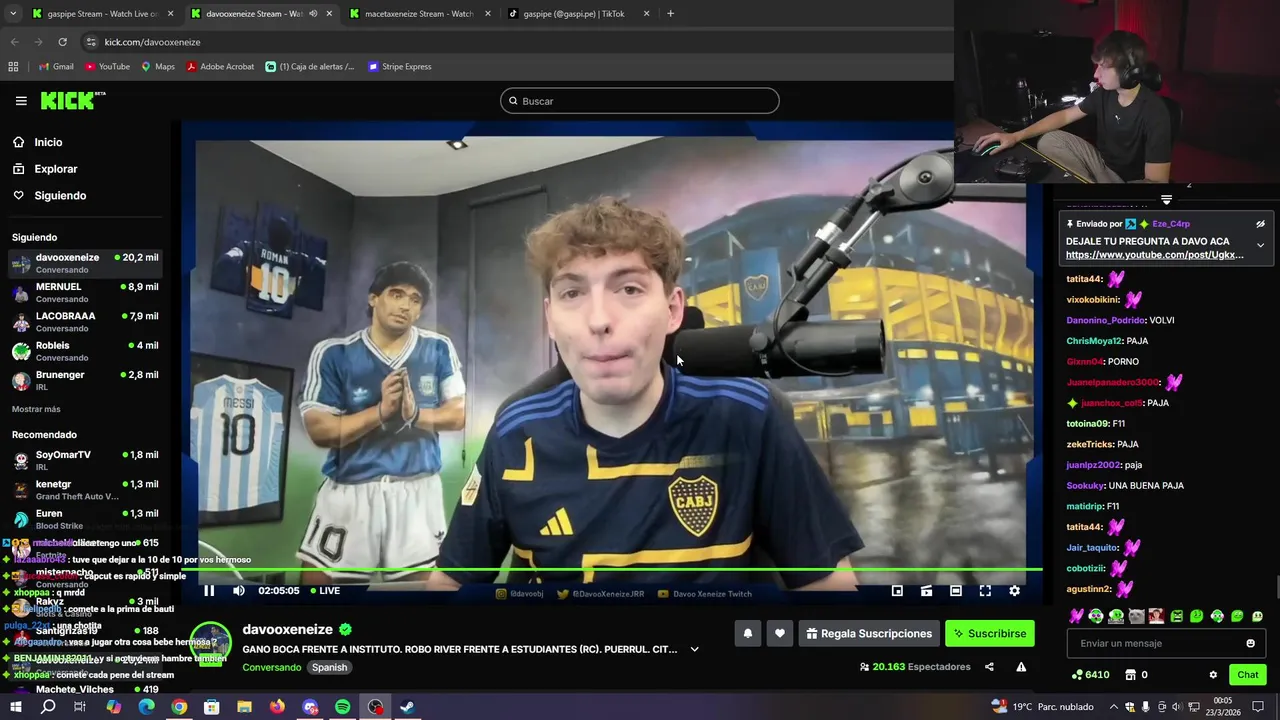Enable notifications with the bell button

[747, 633]
